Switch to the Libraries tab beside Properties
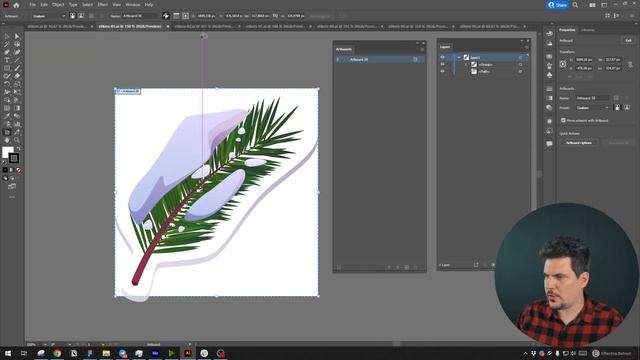Viewport: 640px width, 360px height. tap(588, 30)
